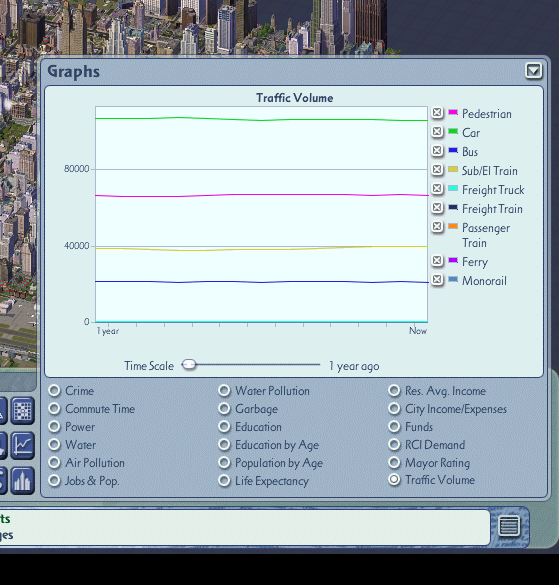
Task: Select the Garbage graph
Action: (x=224, y=409)
